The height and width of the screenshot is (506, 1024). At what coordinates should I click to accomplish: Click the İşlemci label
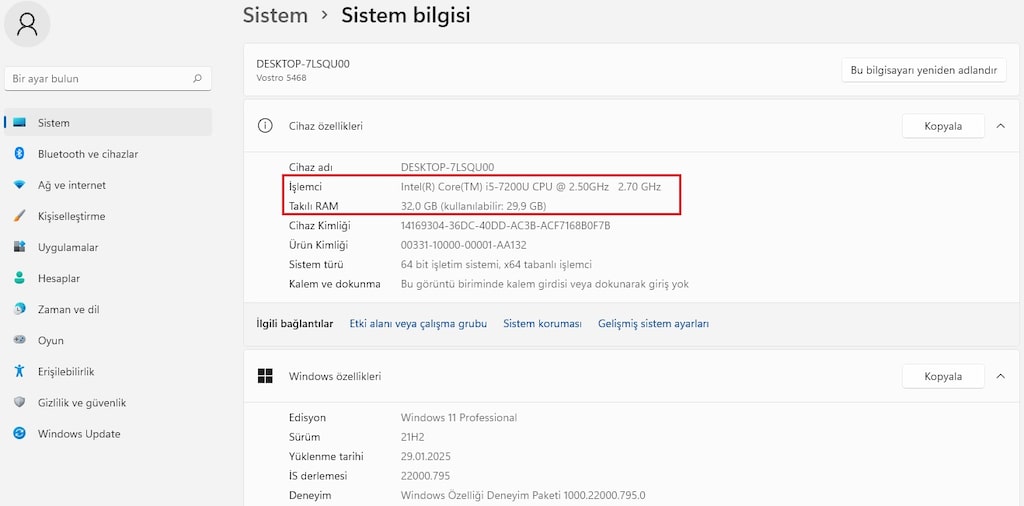click(306, 187)
